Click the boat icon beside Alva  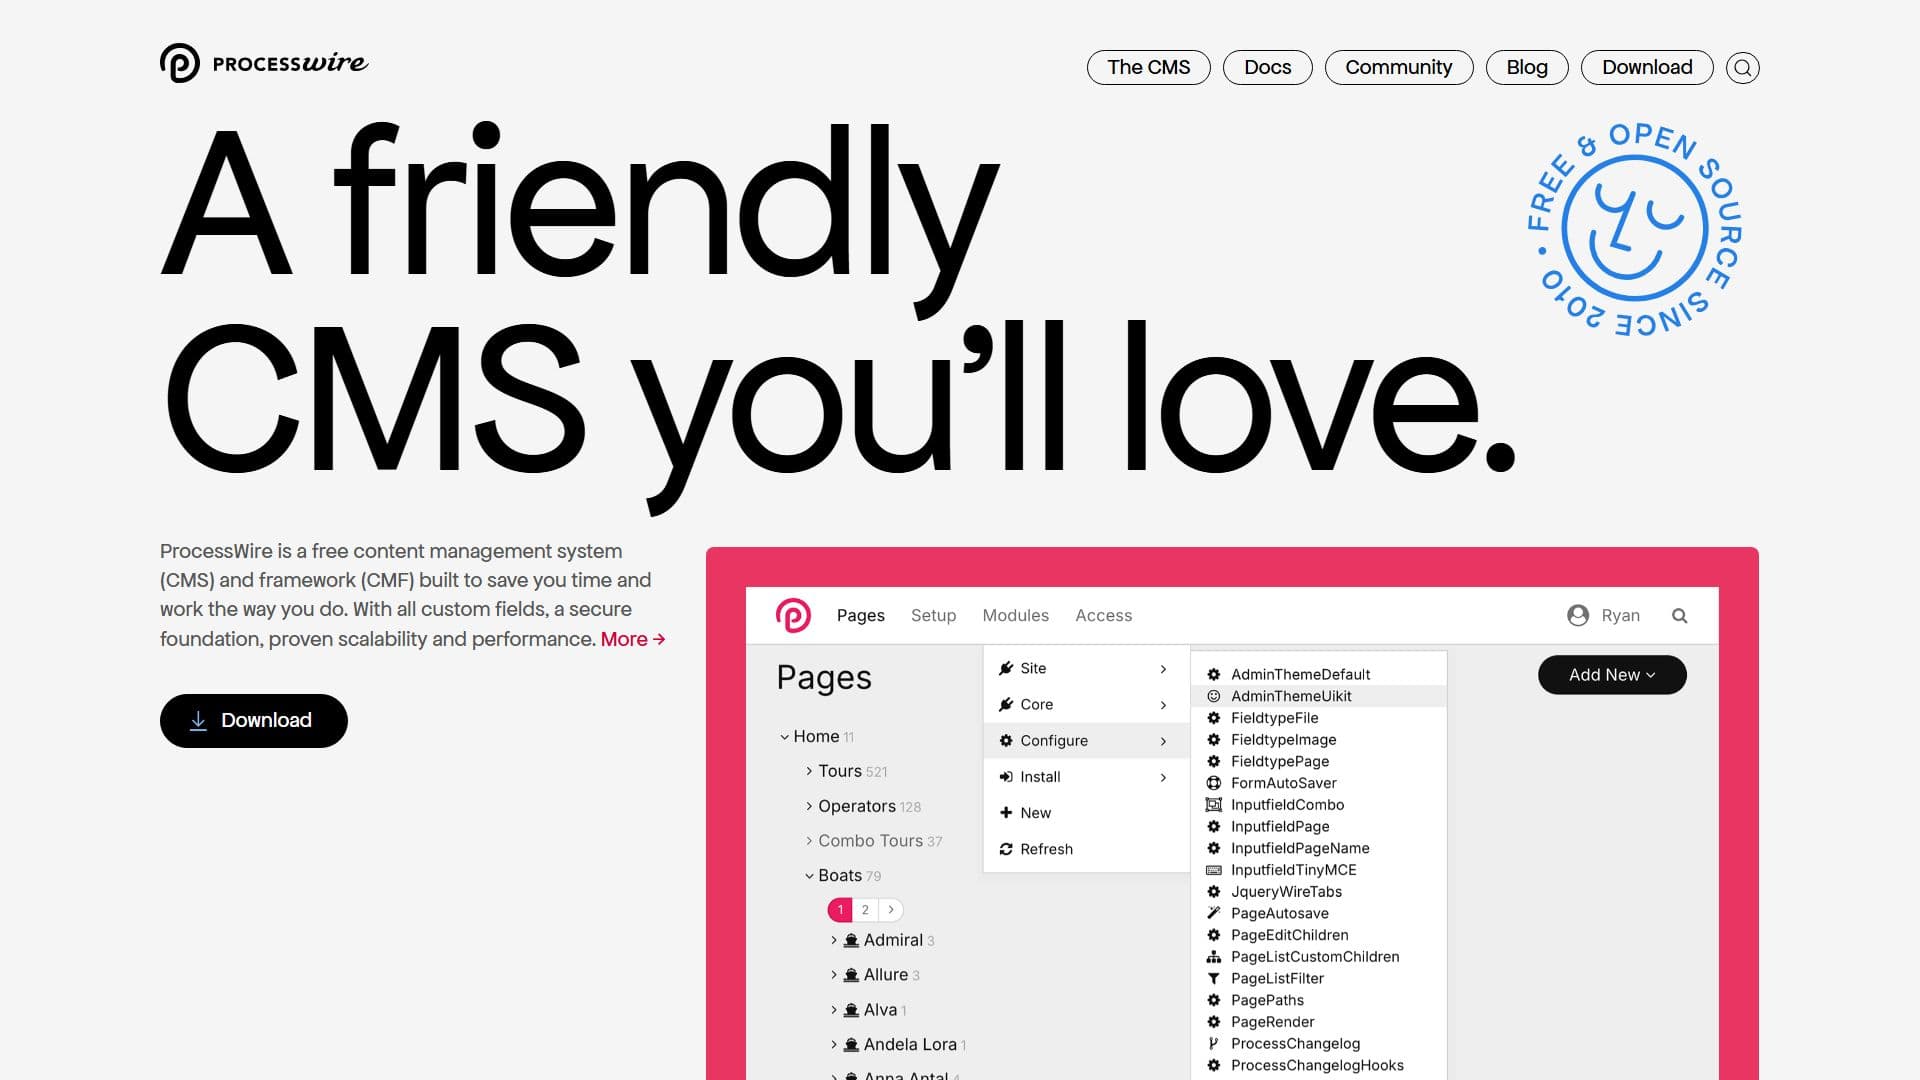tap(851, 1010)
